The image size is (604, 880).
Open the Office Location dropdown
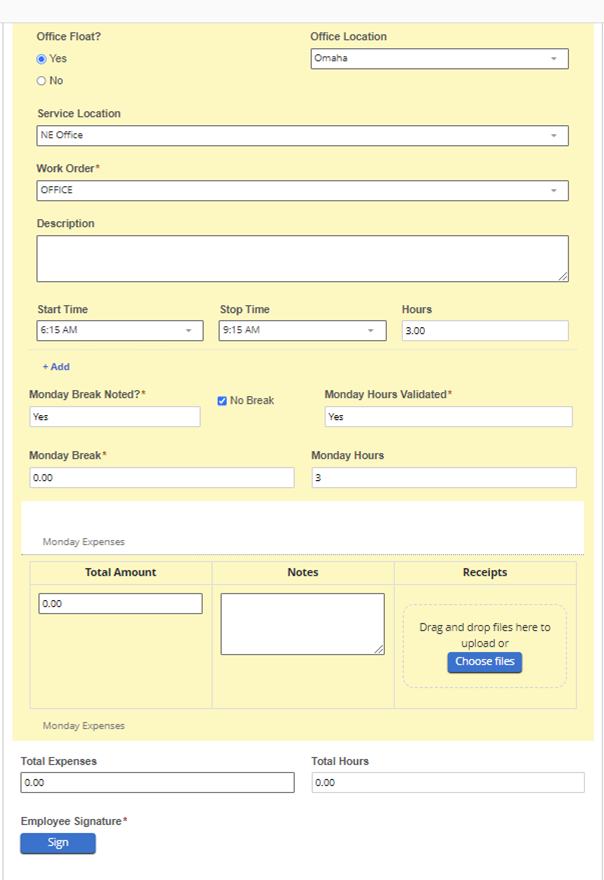[x=440, y=58]
